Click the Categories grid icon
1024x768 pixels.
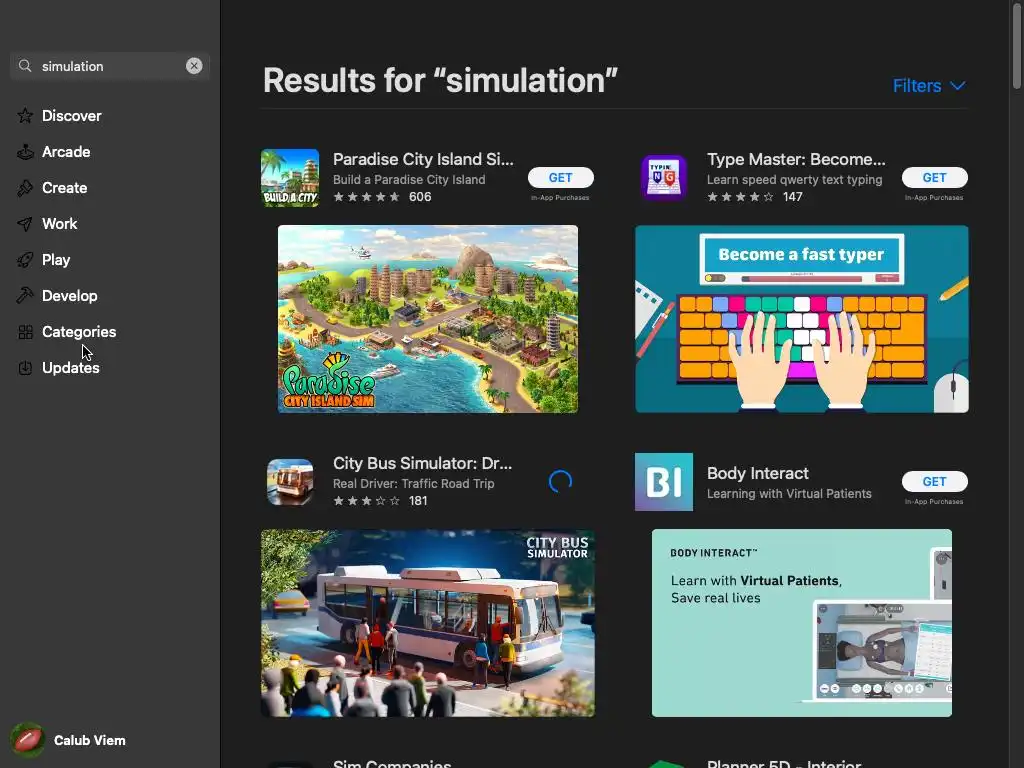(x=25, y=332)
